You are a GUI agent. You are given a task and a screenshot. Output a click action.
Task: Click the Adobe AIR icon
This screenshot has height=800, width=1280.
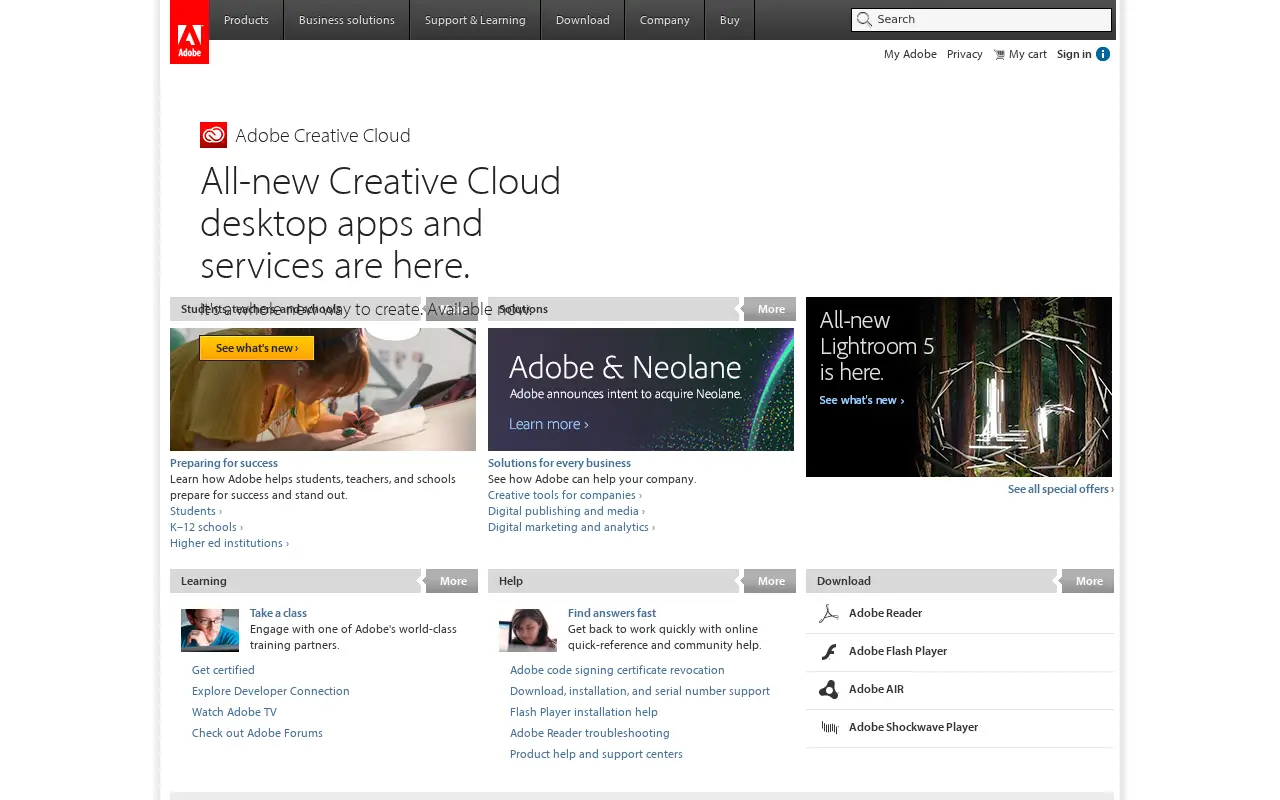click(828, 690)
